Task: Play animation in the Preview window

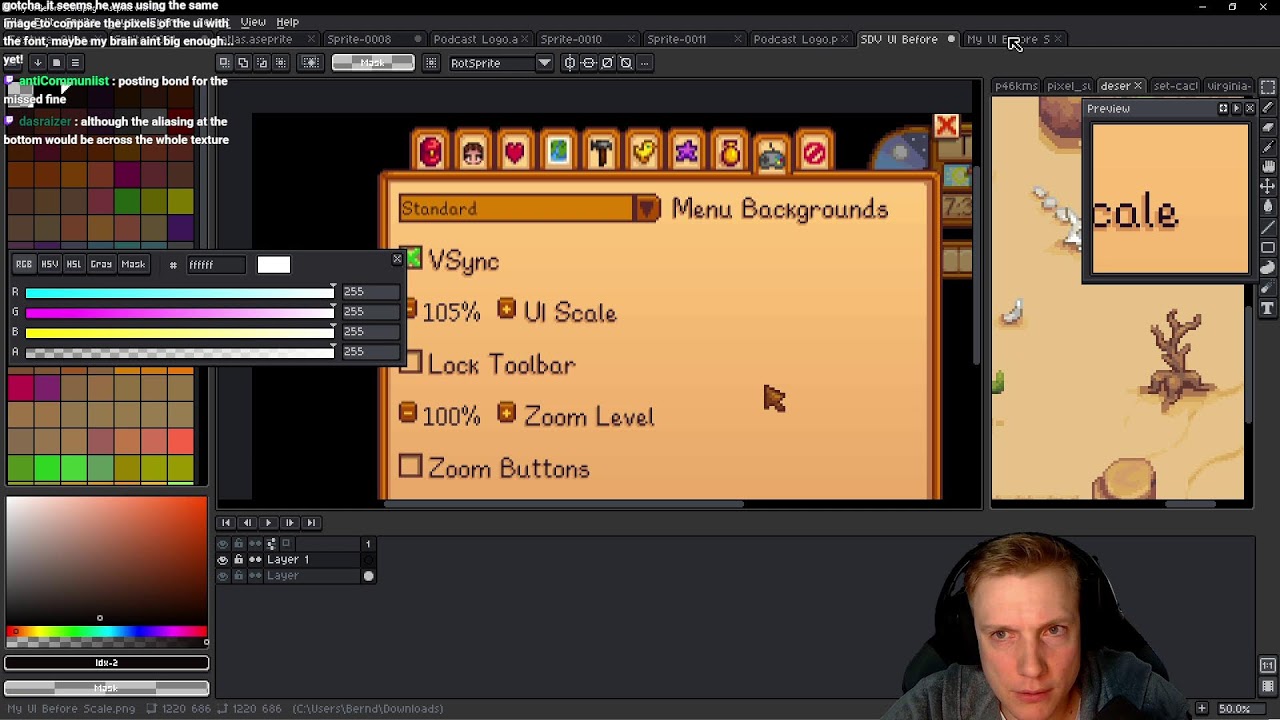Action: pos(1236,108)
